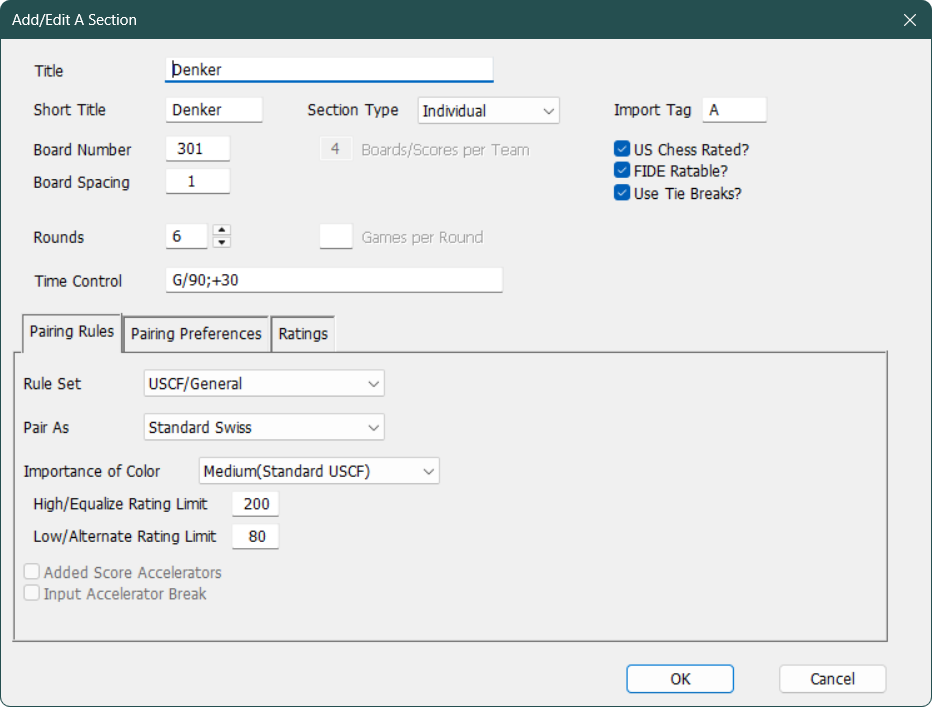This screenshot has width=932, height=707.
Task: Disable the Use Tie Breaks checkbox
Action: (622, 193)
